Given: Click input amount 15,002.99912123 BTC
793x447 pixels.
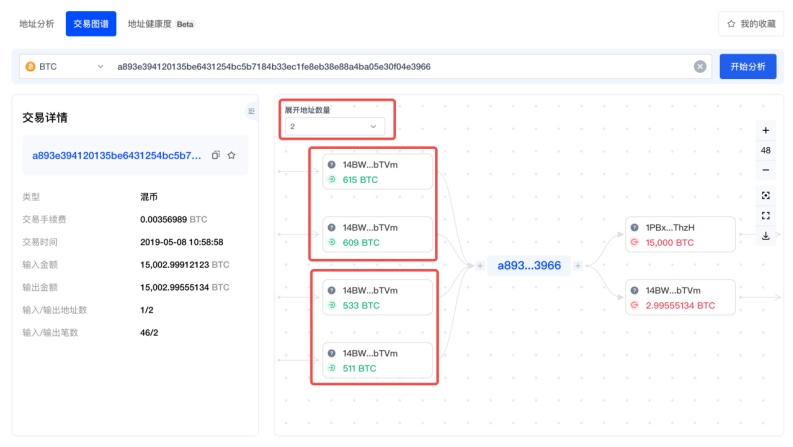Looking at the screenshot, I should pos(185,264).
